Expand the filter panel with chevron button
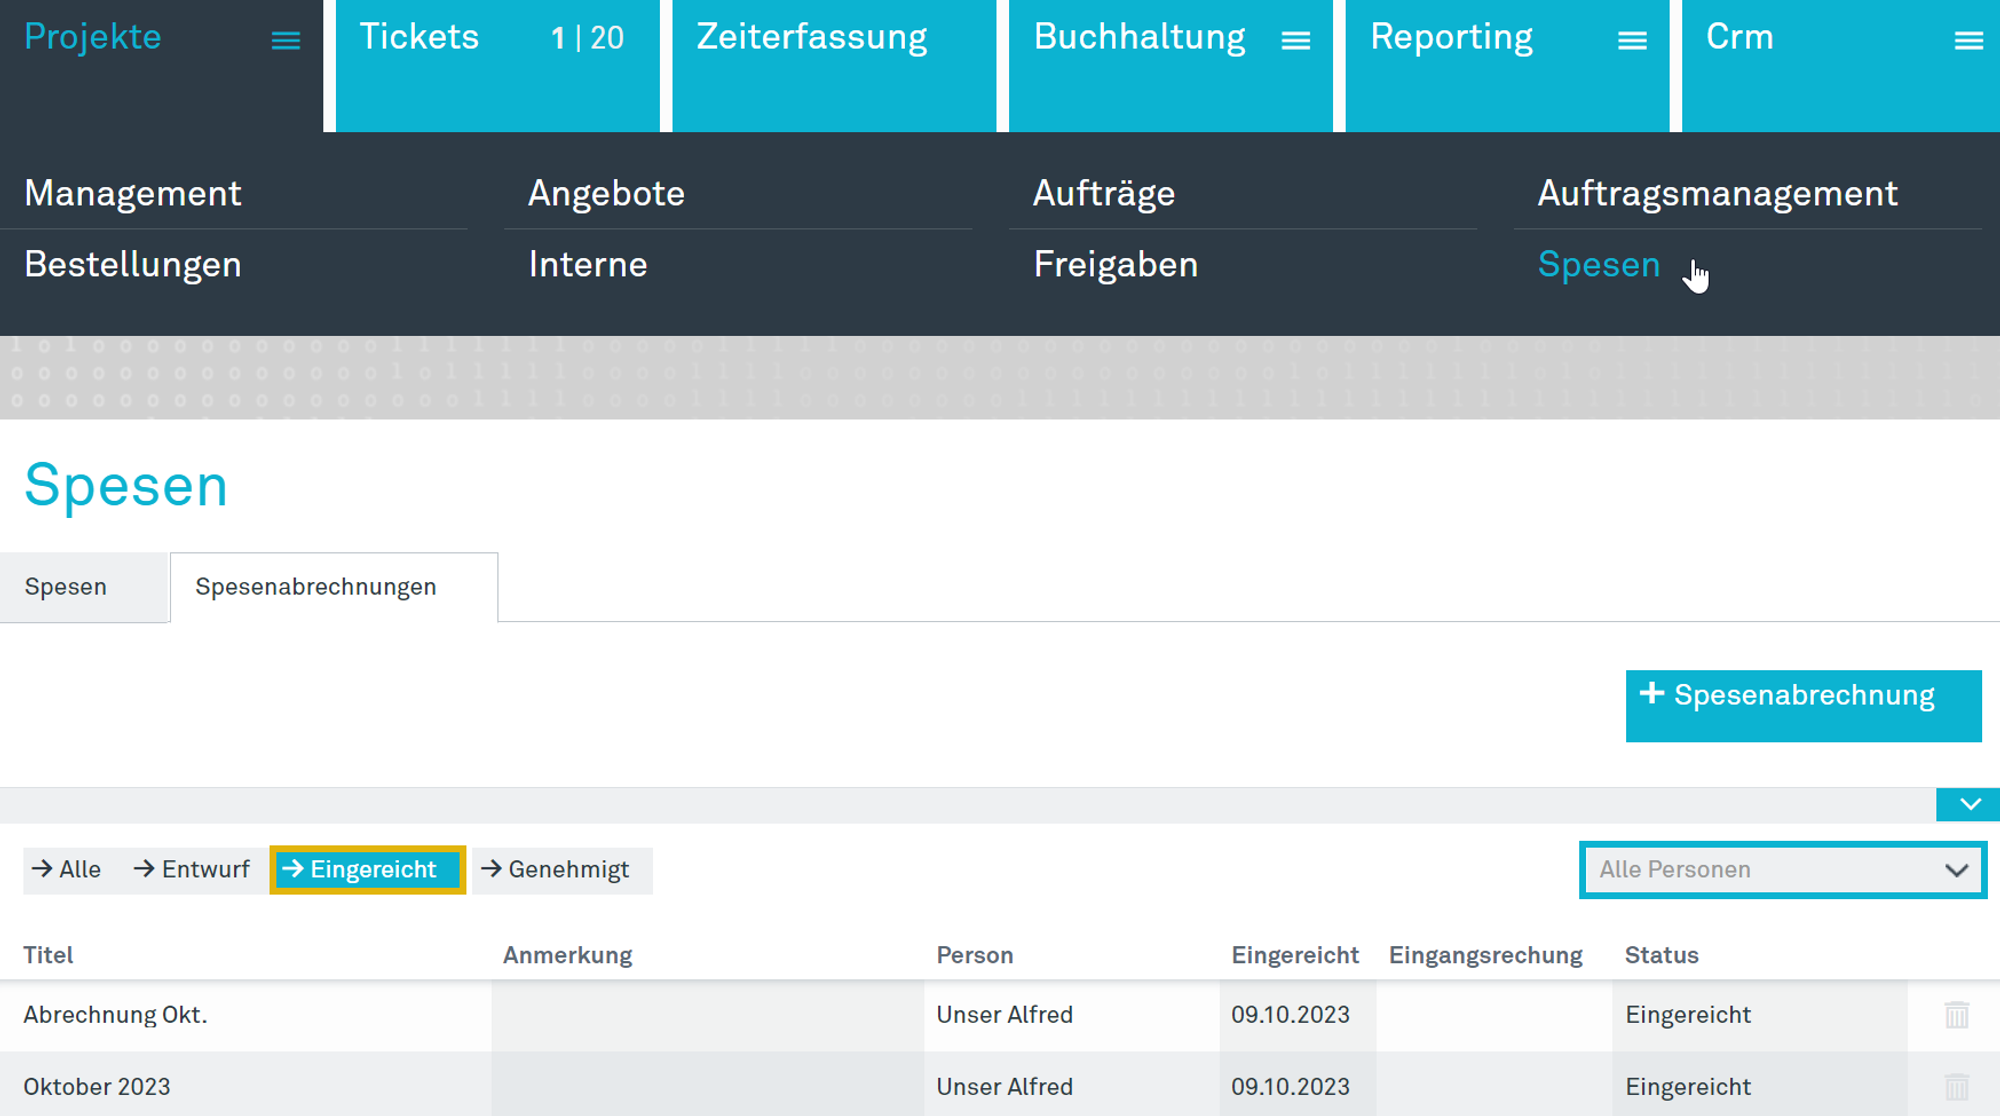2000x1116 pixels. point(1969,804)
